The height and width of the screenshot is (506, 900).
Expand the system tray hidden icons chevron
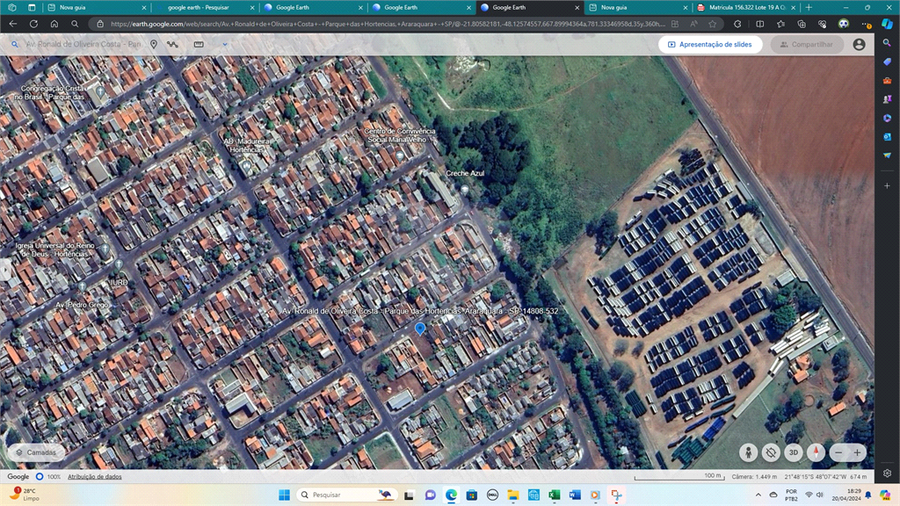tap(757, 495)
